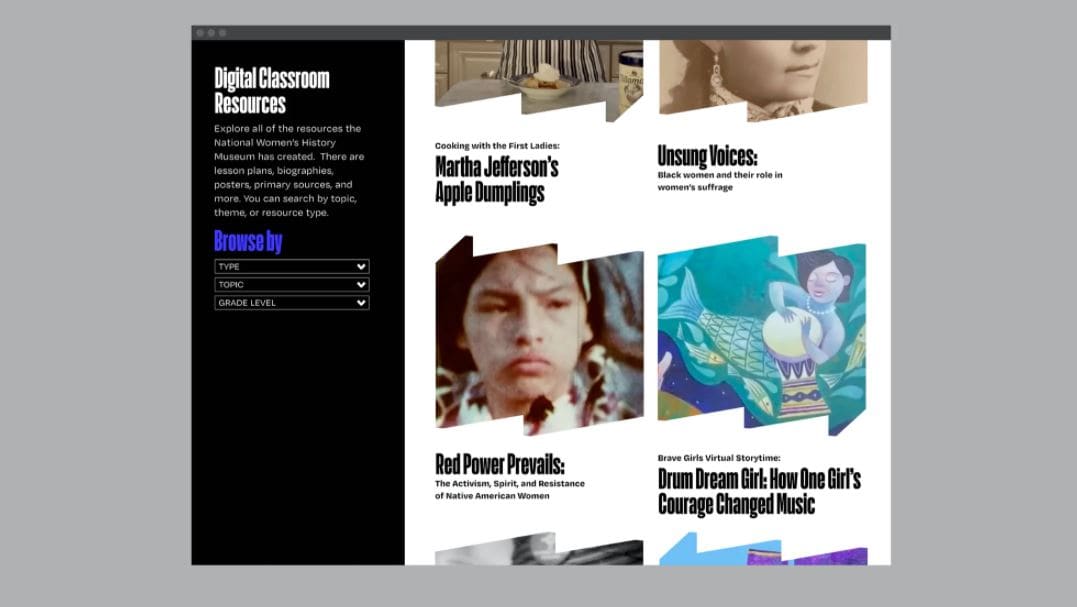Click the Unsung Voices headline

pyautogui.click(x=707, y=157)
